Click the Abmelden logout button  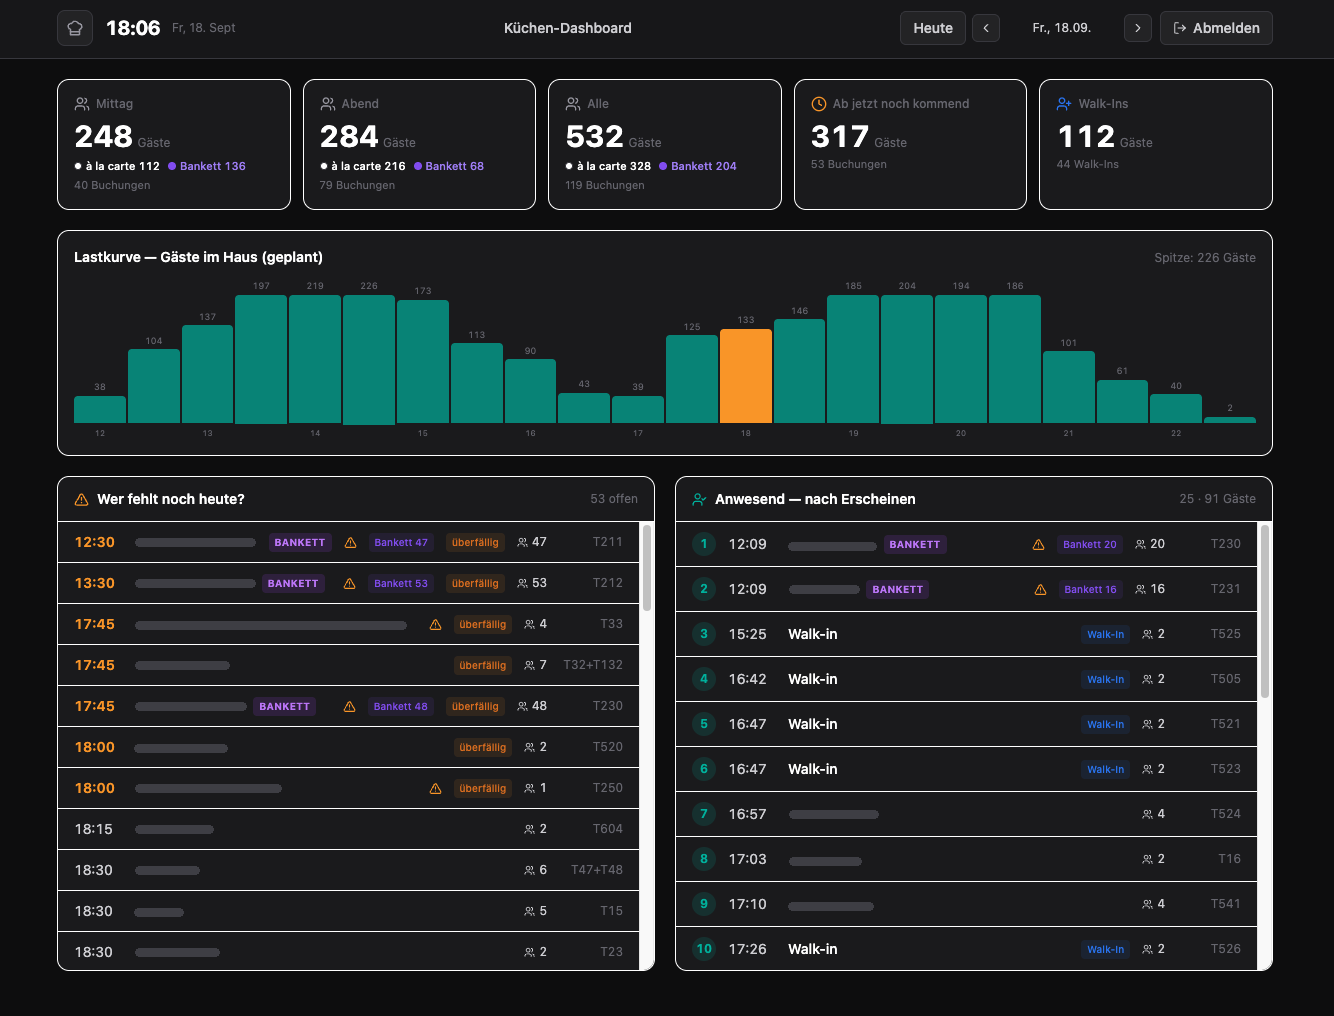click(1216, 28)
